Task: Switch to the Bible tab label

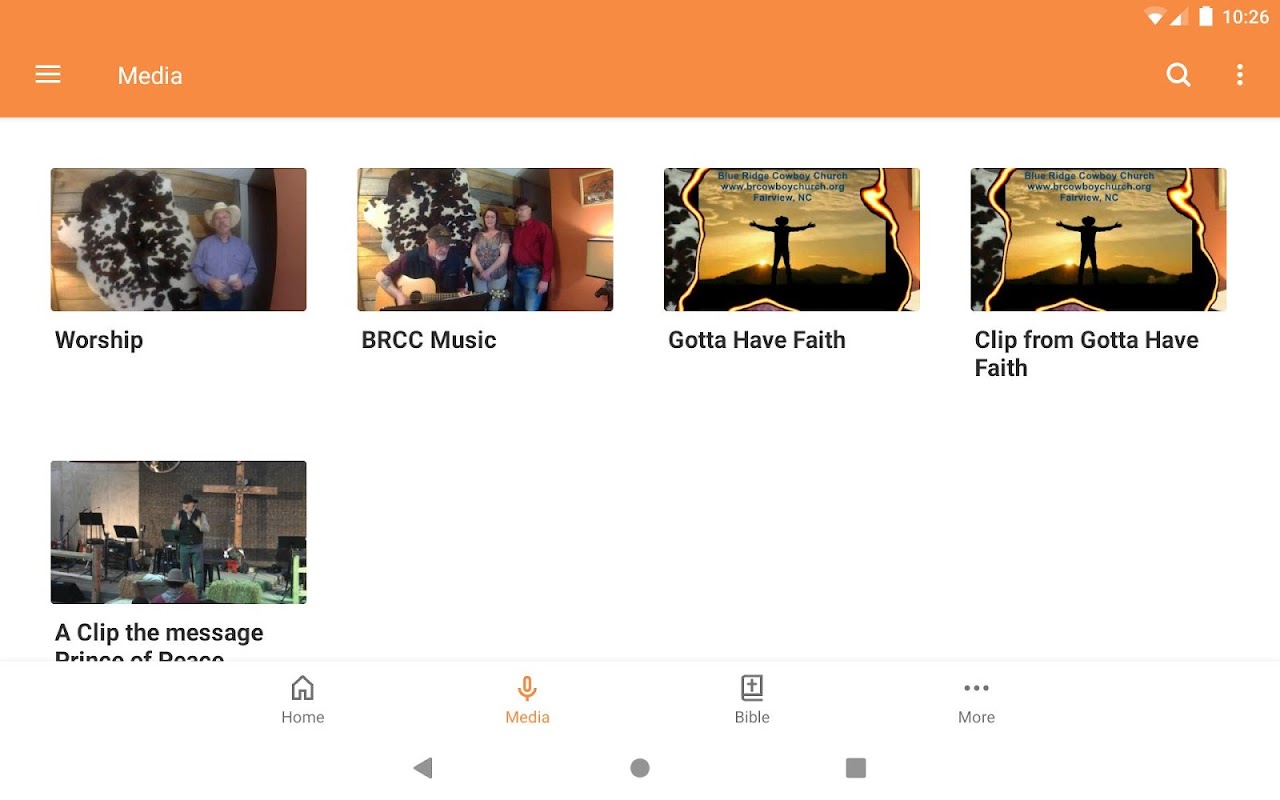Action: click(x=752, y=717)
